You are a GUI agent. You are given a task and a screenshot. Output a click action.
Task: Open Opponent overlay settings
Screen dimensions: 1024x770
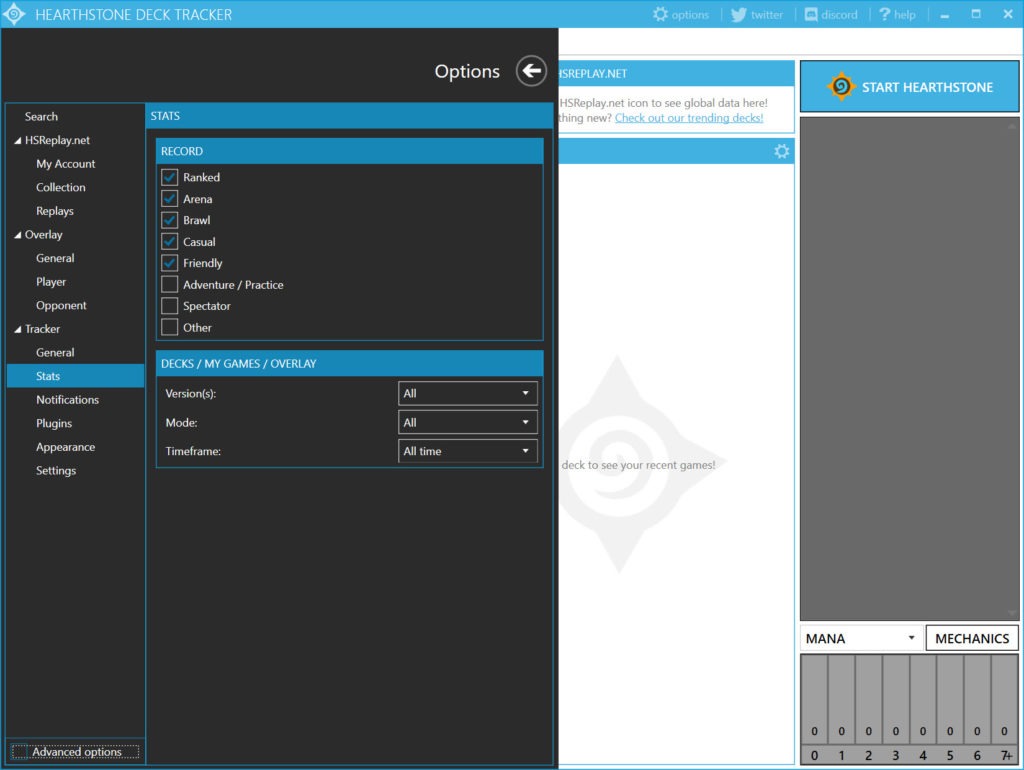61,305
